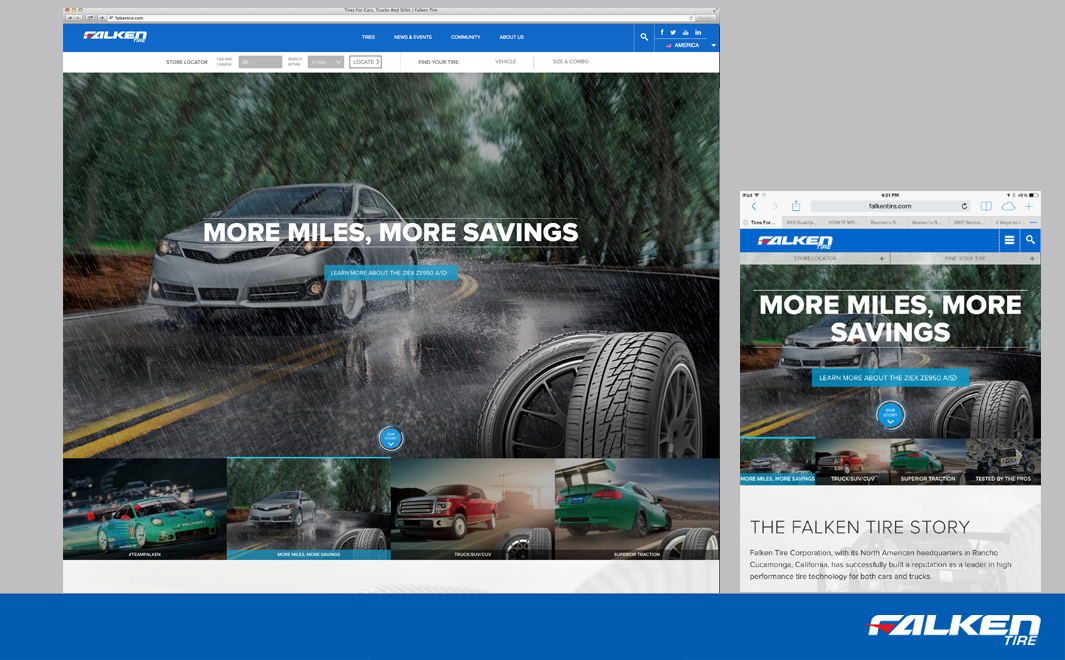Open the AMERICA region dropdown
Image resolution: width=1065 pixels, height=660 pixels.
pyautogui.click(x=688, y=45)
